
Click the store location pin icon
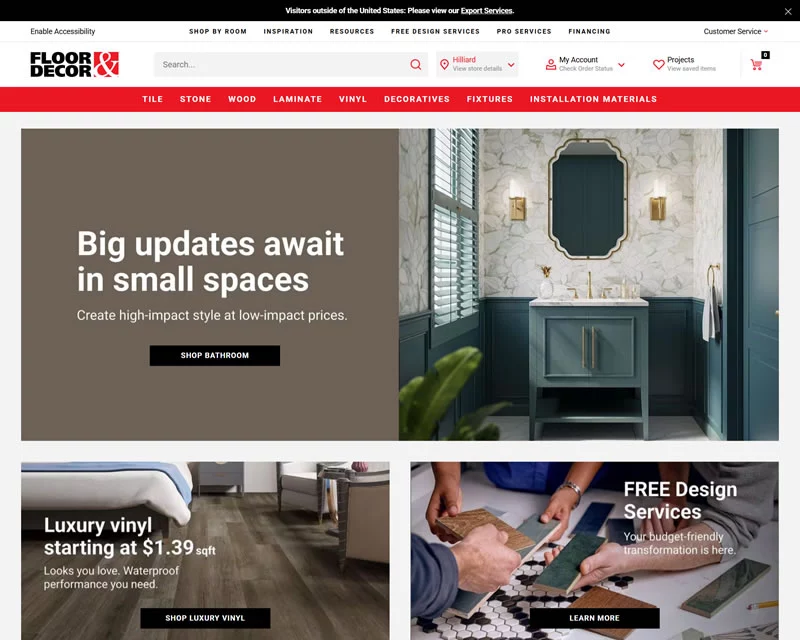(x=444, y=65)
